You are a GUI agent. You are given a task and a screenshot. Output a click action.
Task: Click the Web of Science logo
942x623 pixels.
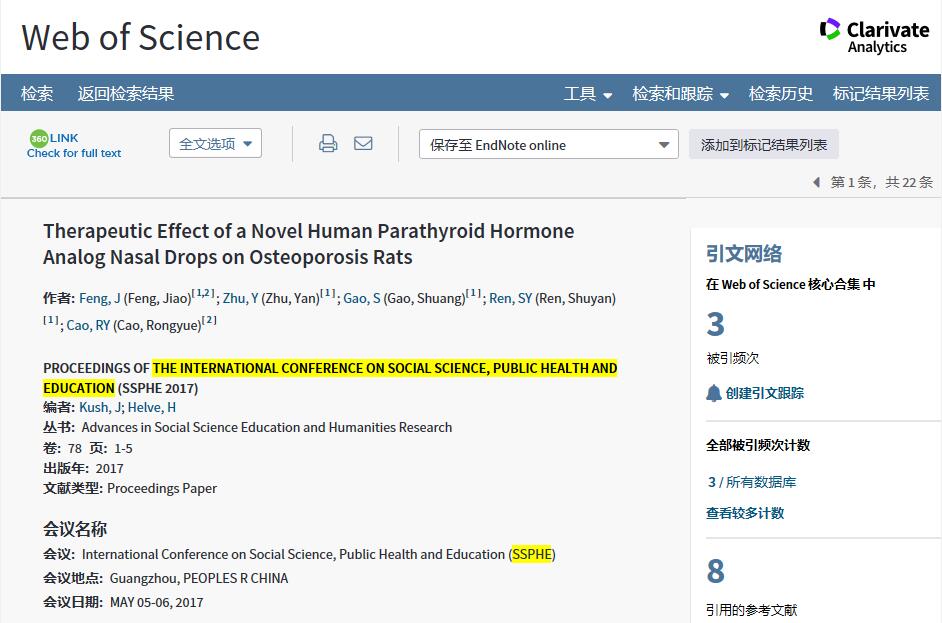(141, 37)
